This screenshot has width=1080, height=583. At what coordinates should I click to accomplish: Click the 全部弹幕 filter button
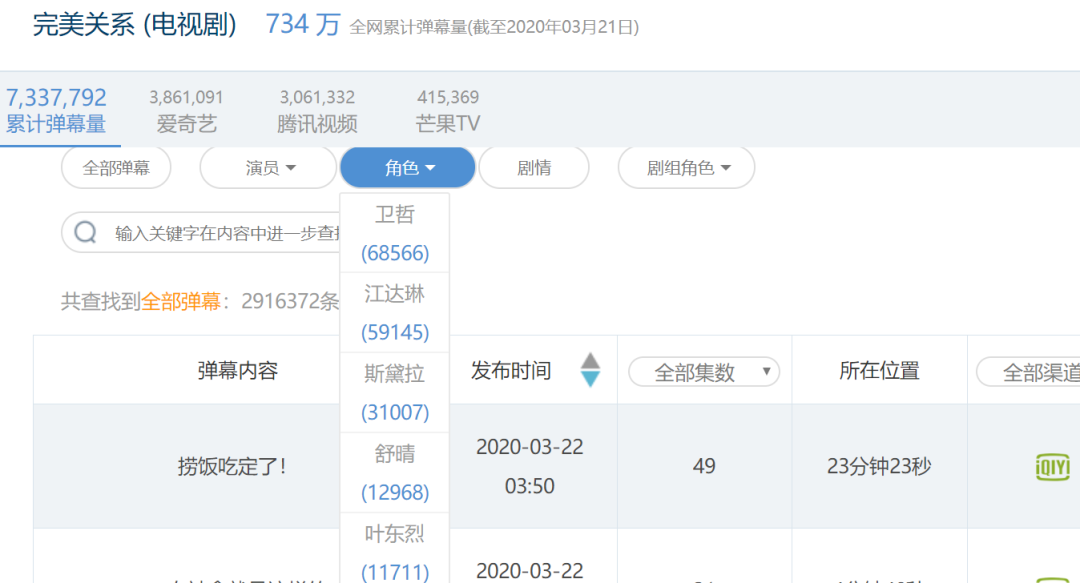tap(116, 167)
